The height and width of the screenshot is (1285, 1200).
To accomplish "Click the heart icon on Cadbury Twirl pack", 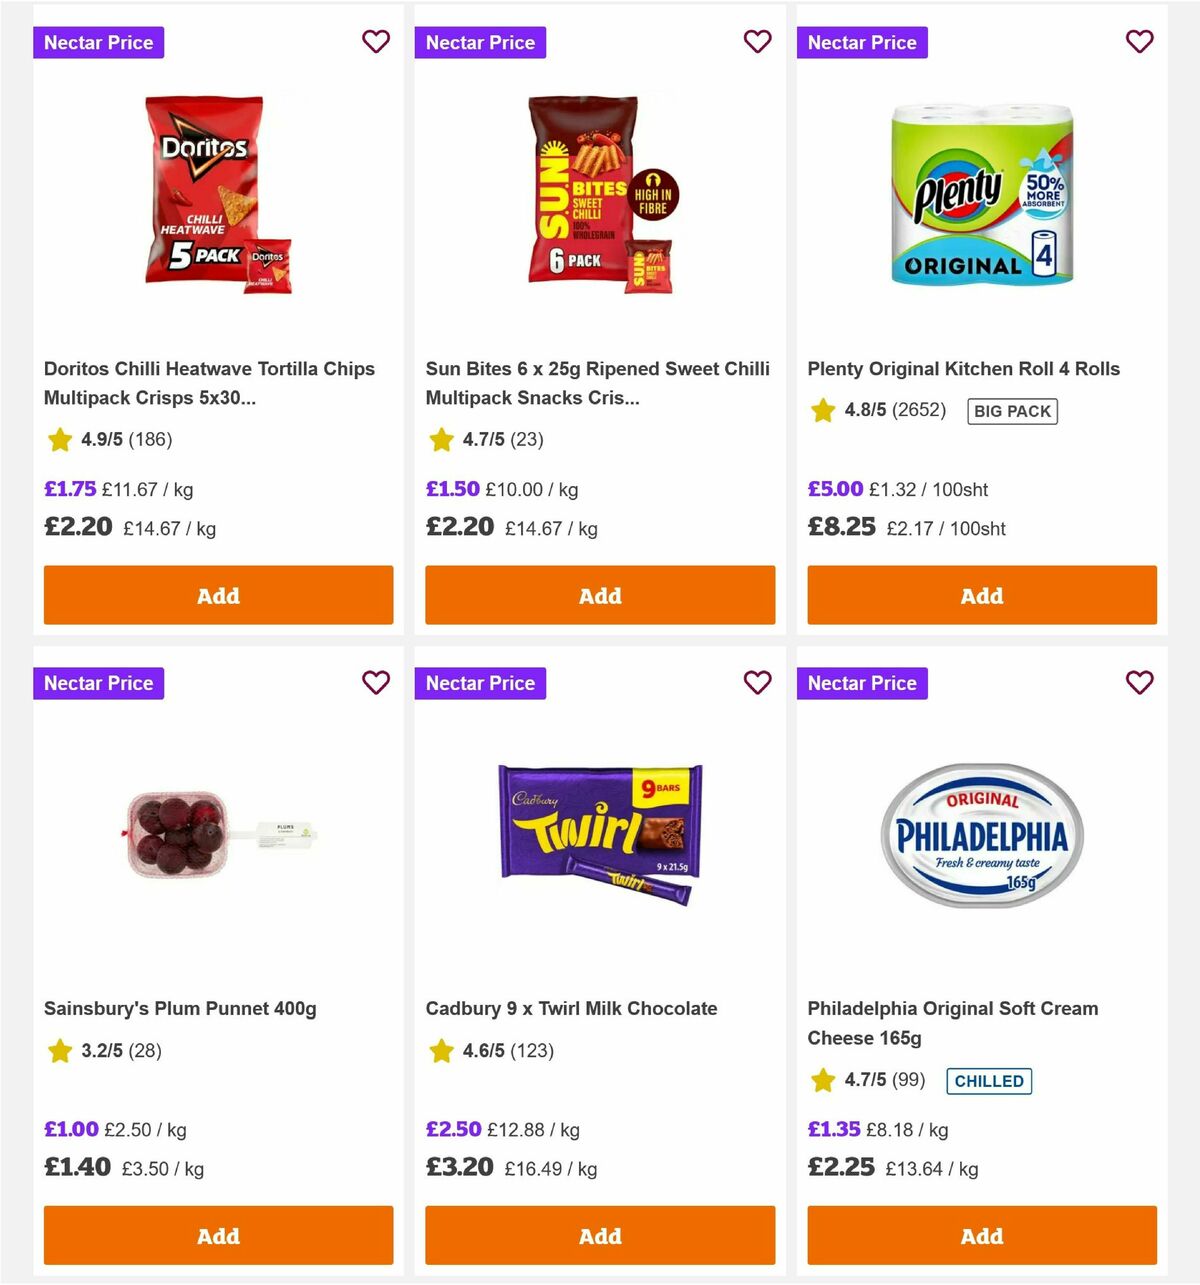I will [758, 683].
